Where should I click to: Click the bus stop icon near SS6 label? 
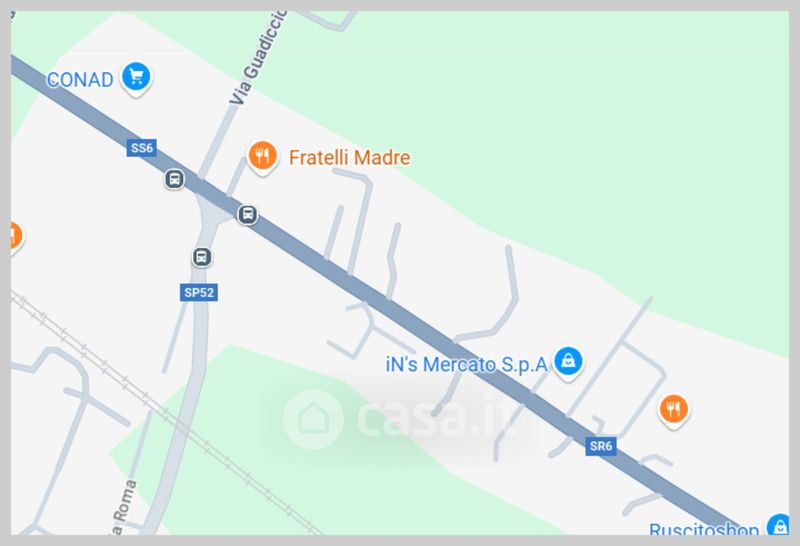pyautogui.click(x=174, y=179)
